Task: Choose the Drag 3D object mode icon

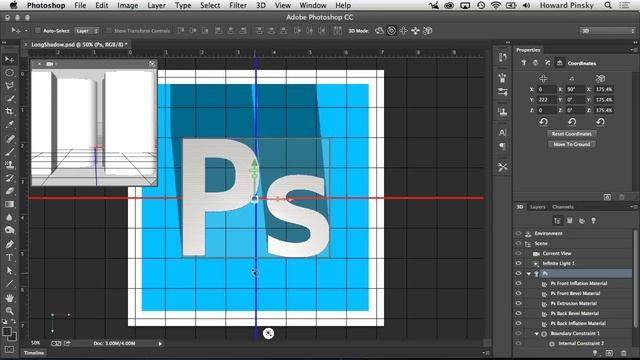Action: 403,31
